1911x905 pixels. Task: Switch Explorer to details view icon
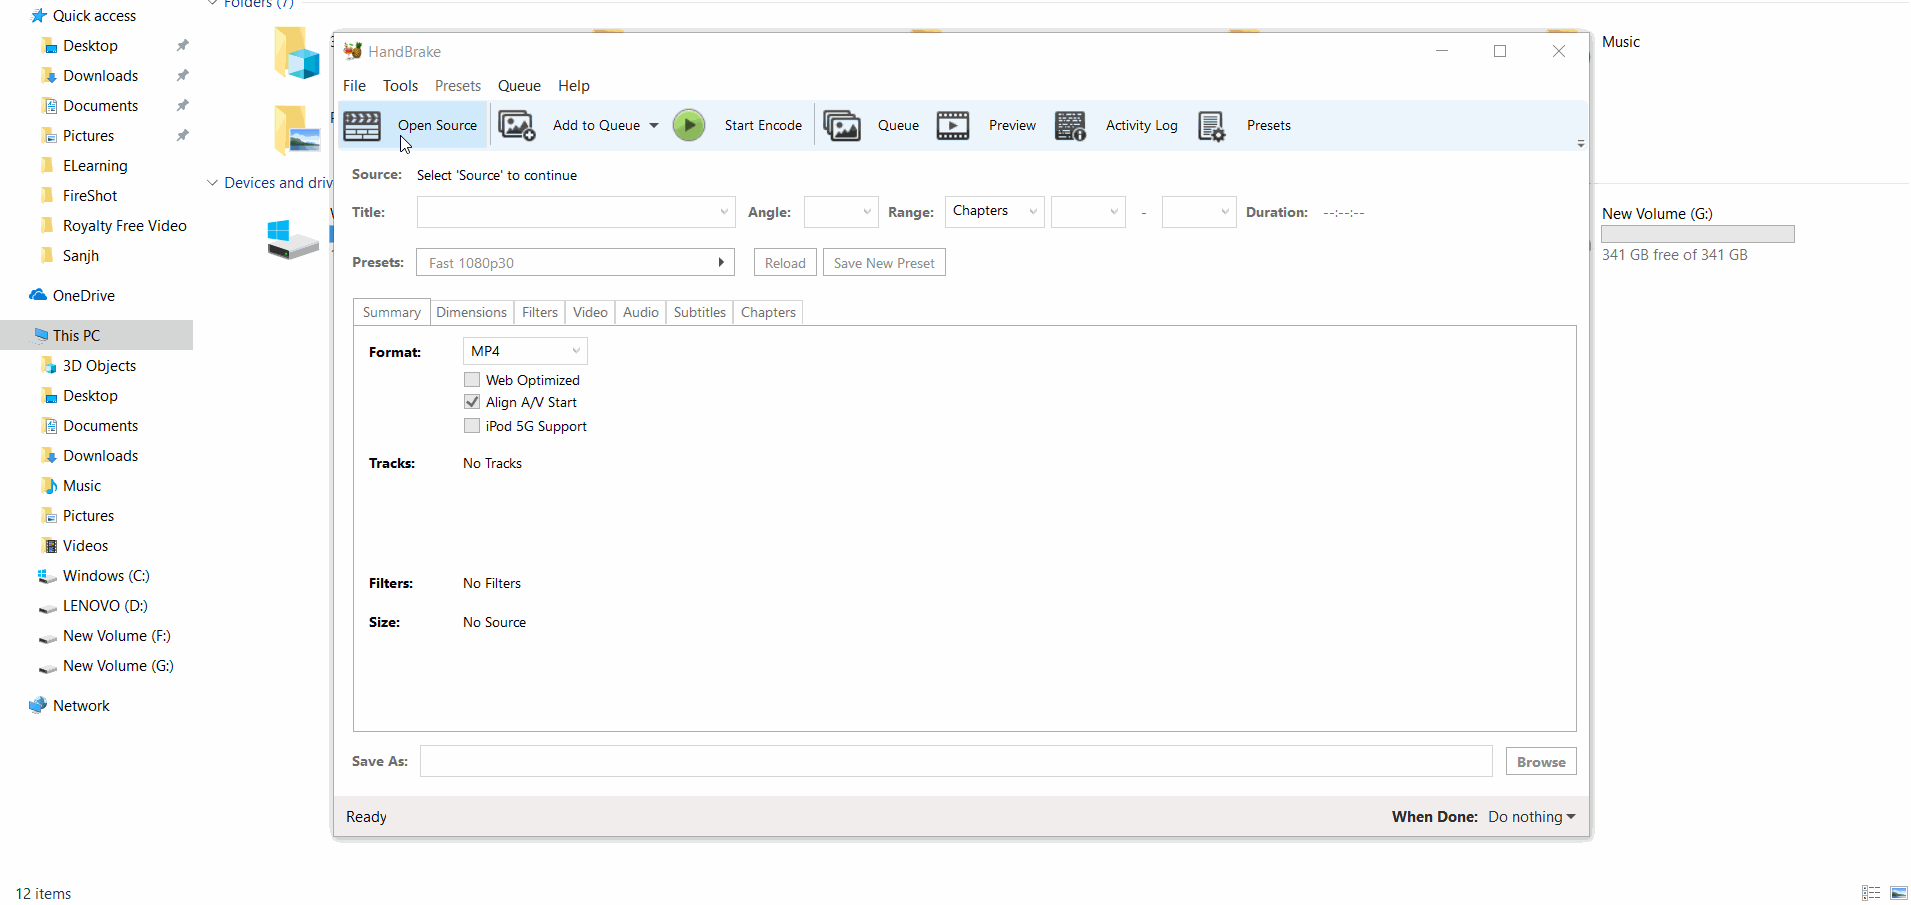[x=1871, y=893]
